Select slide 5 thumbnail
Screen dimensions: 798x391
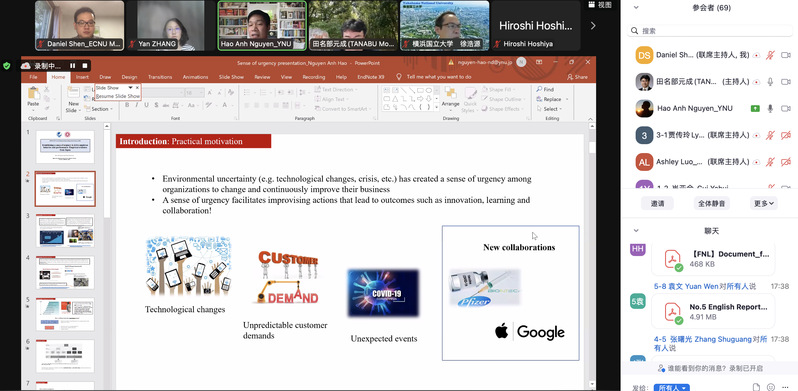[x=65, y=315]
